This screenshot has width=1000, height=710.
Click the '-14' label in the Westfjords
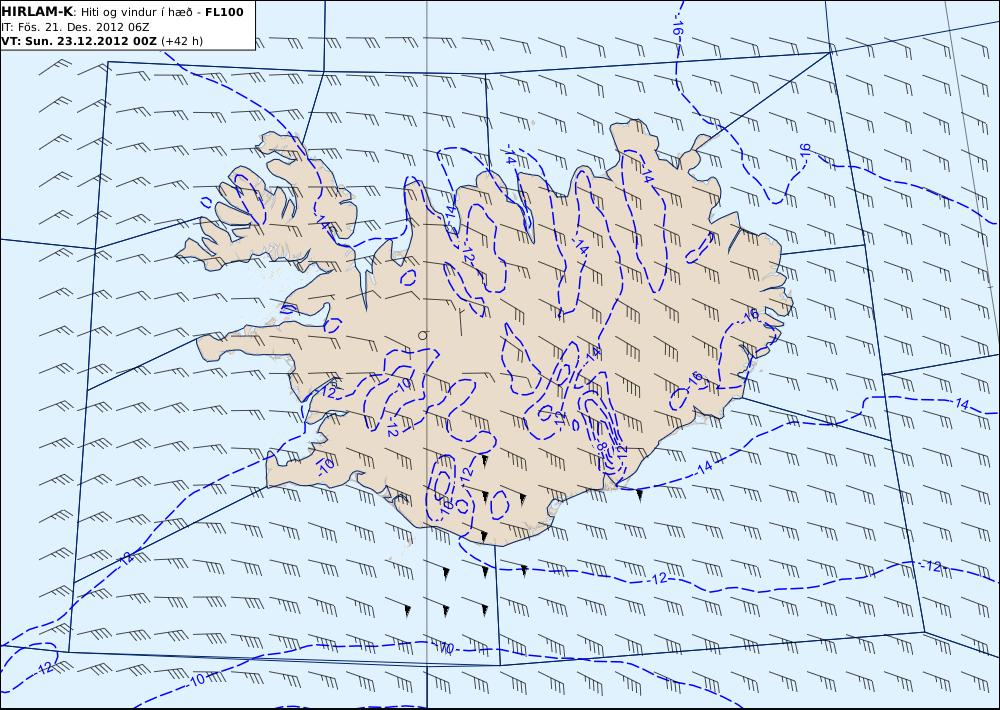click(x=322, y=223)
